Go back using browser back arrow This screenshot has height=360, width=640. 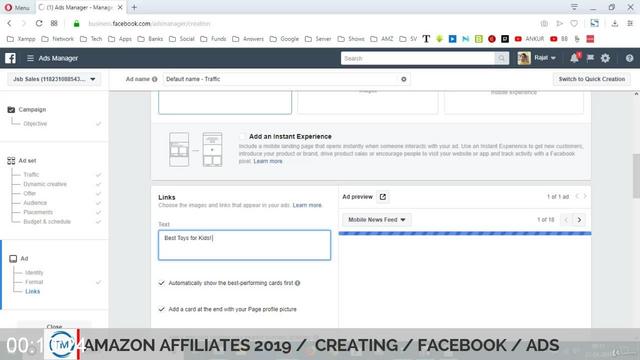coord(9,23)
